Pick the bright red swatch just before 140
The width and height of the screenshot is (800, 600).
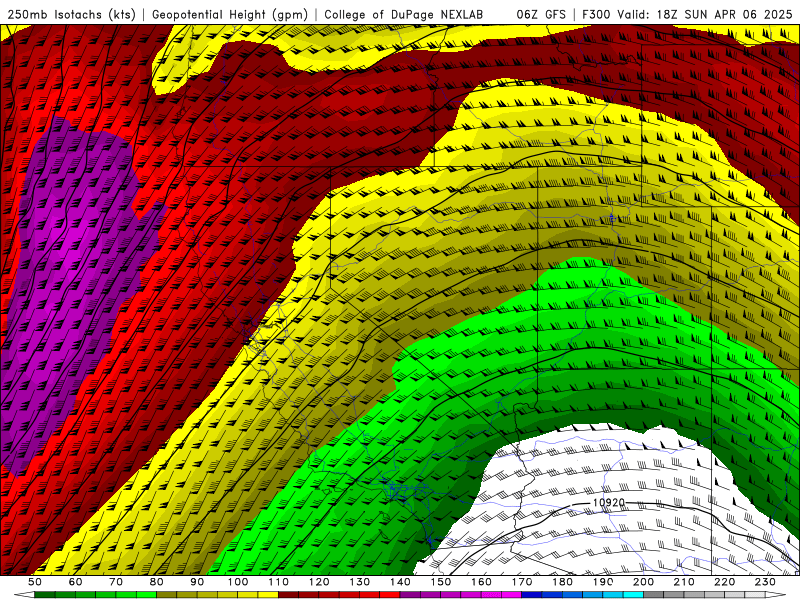click(x=390, y=595)
